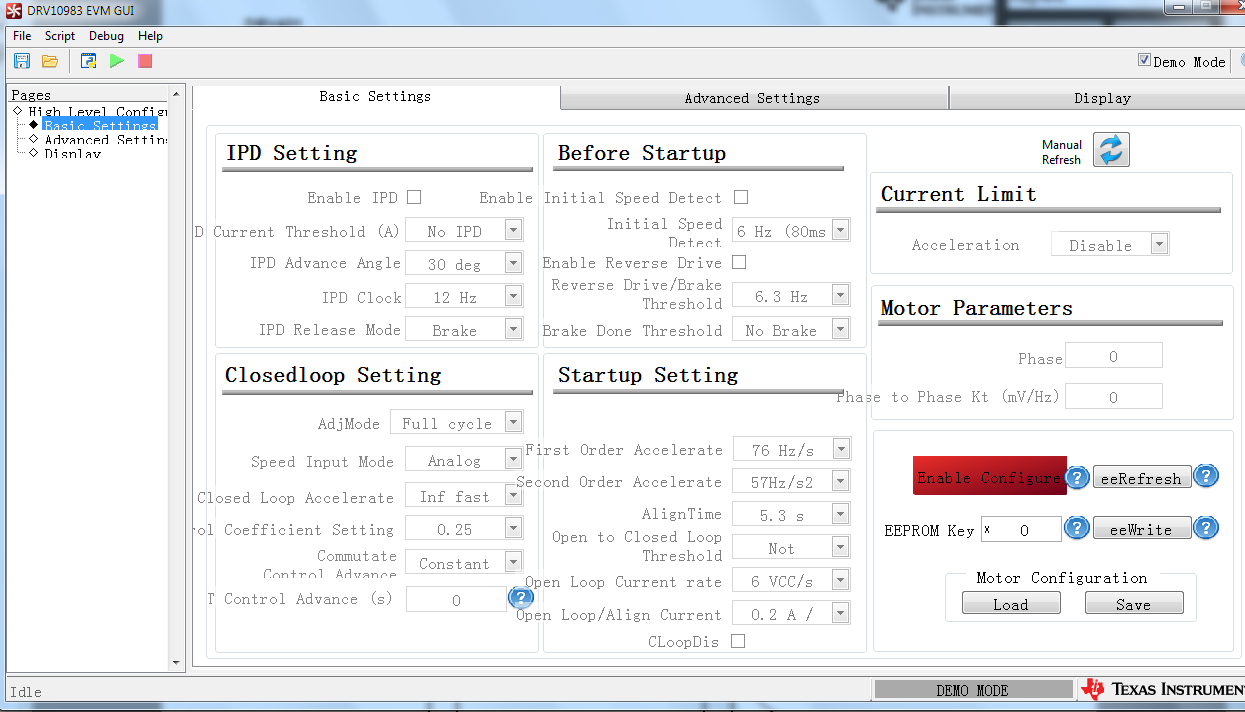Open file using the folder icon
Viewport: 1245px width, 712px height.
tap(49, 61)
